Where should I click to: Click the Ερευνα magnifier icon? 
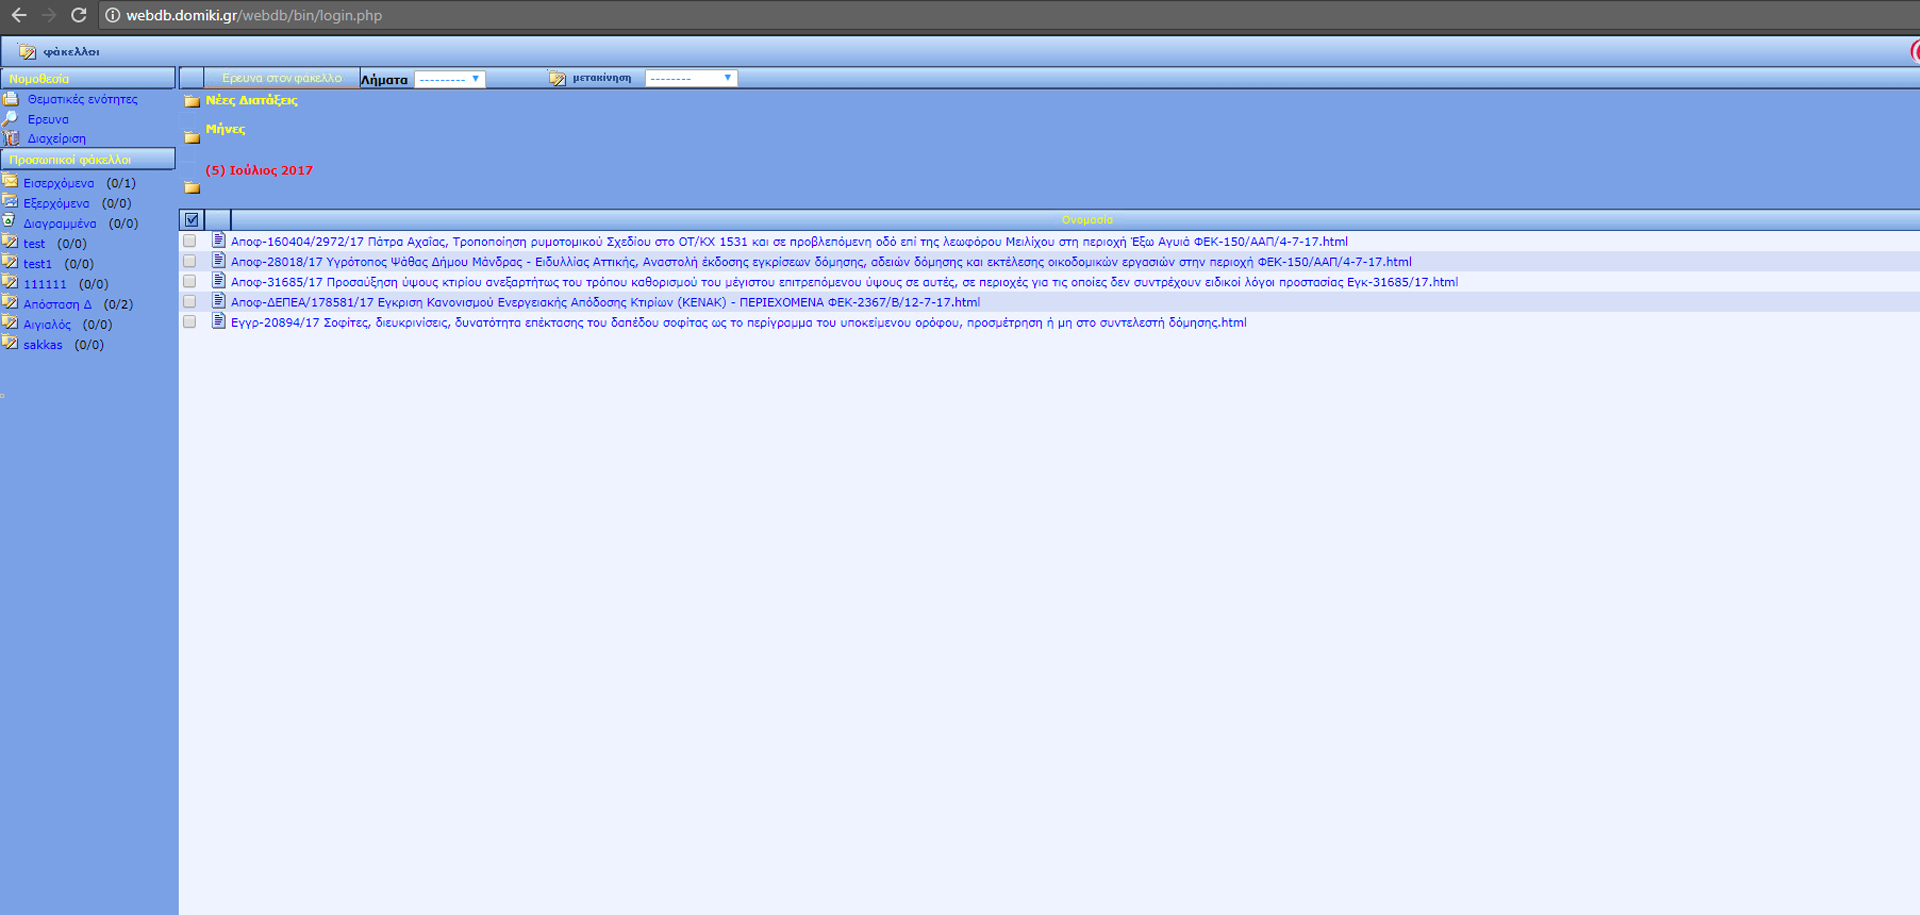(x=11, y=119)
